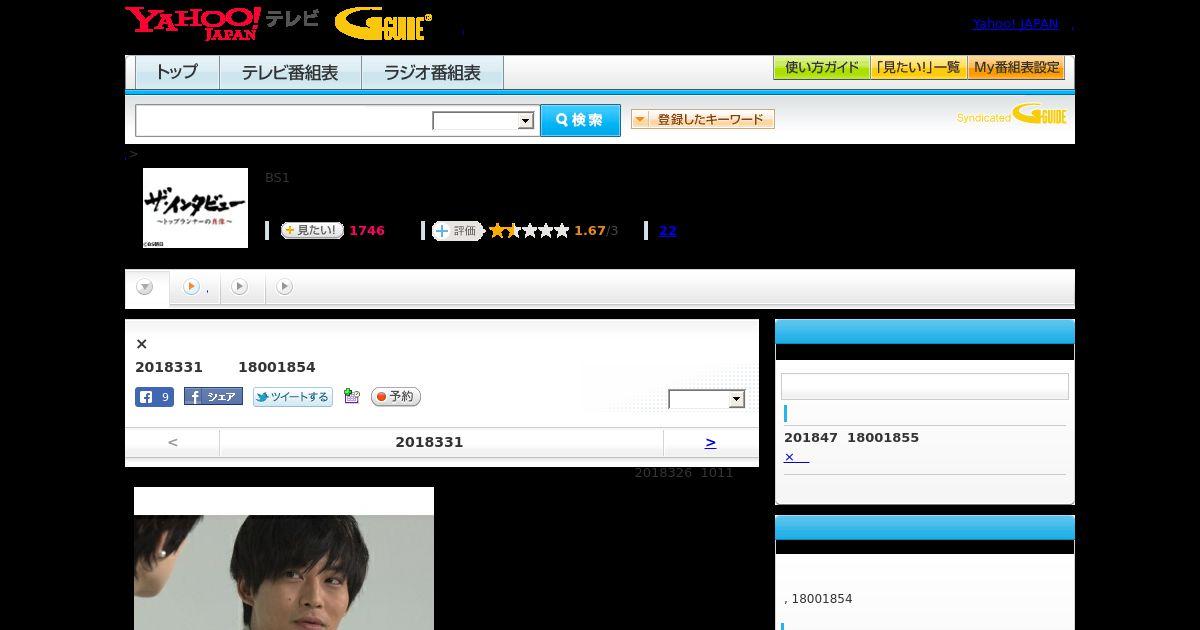Click the program photo of the man
Image resolution: width=1200 pixels, height=630 pixels.
284,558
